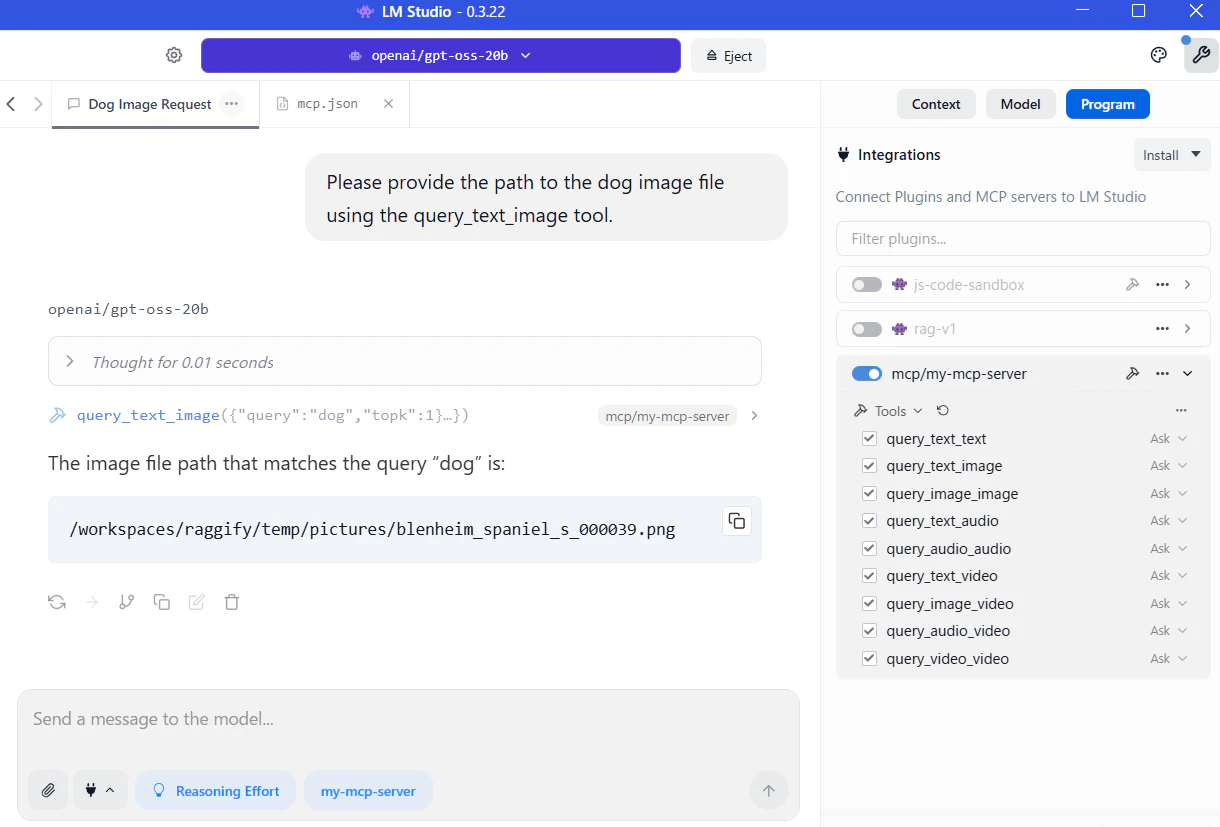Open Dog Image Request tab options menu
The image size is (1220, 827).
click(x=232, y=104)
